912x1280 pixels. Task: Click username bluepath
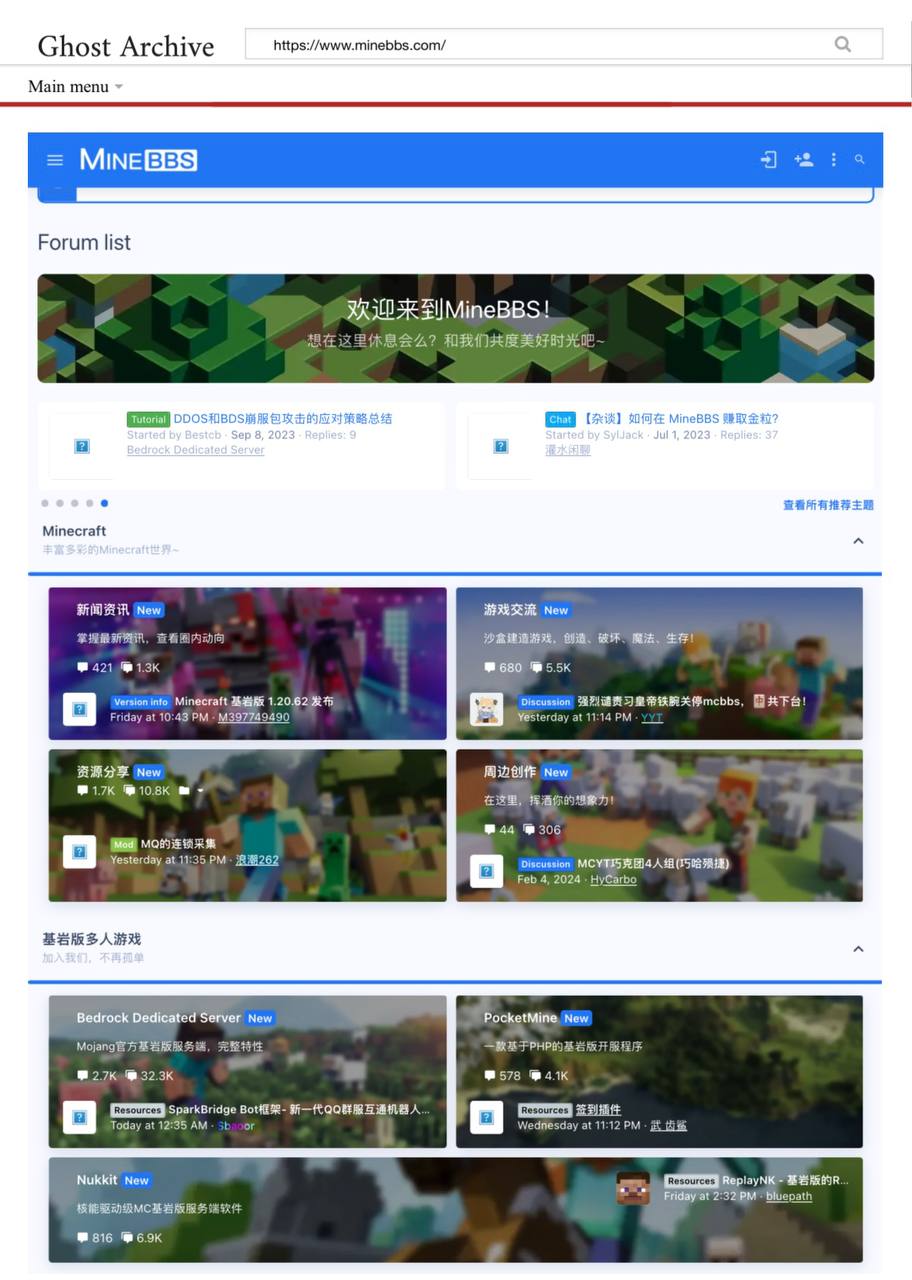pos(789,1196)
